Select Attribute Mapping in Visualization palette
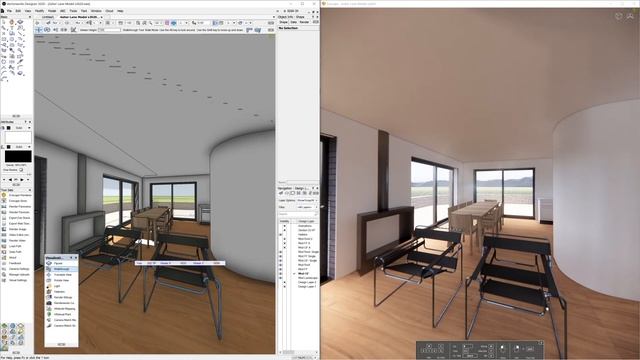This screenshot has width=640, height=360. 61,309
